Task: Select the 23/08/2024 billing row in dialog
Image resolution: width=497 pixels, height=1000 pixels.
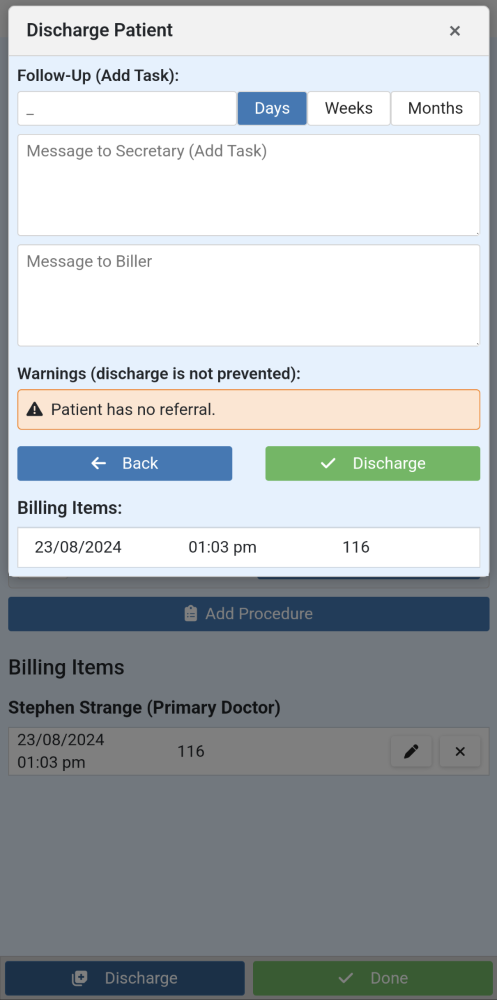Action: [x=249, y=547]
